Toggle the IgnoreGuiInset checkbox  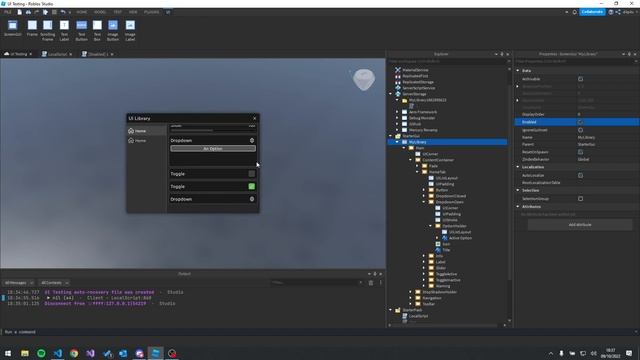tap(580, 130)
